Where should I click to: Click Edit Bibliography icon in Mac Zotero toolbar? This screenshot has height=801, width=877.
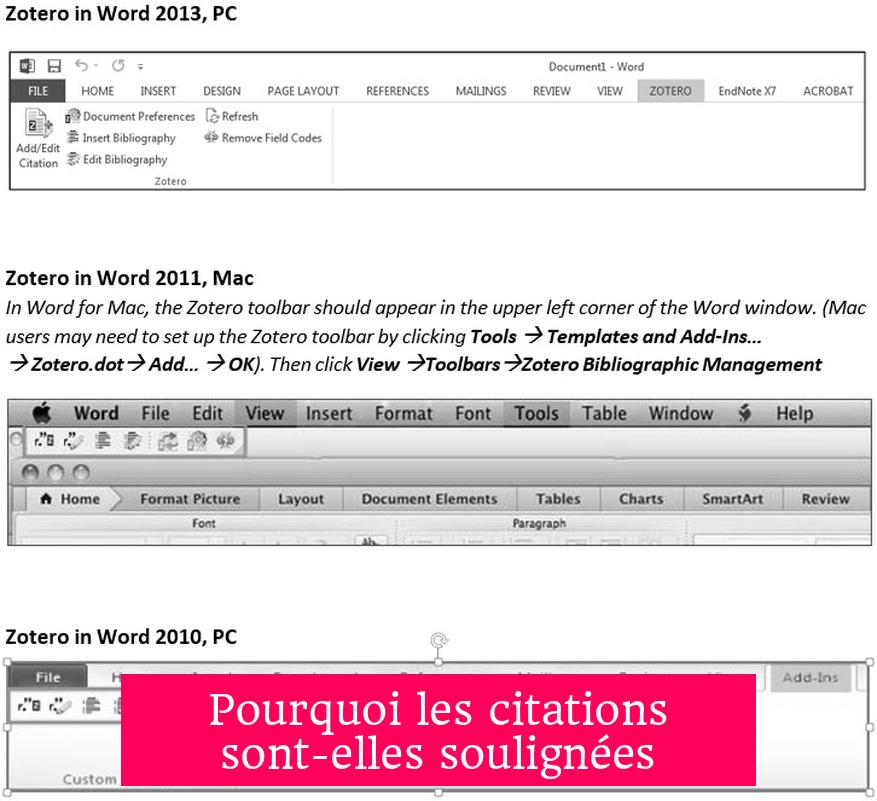tap(132, 441)
